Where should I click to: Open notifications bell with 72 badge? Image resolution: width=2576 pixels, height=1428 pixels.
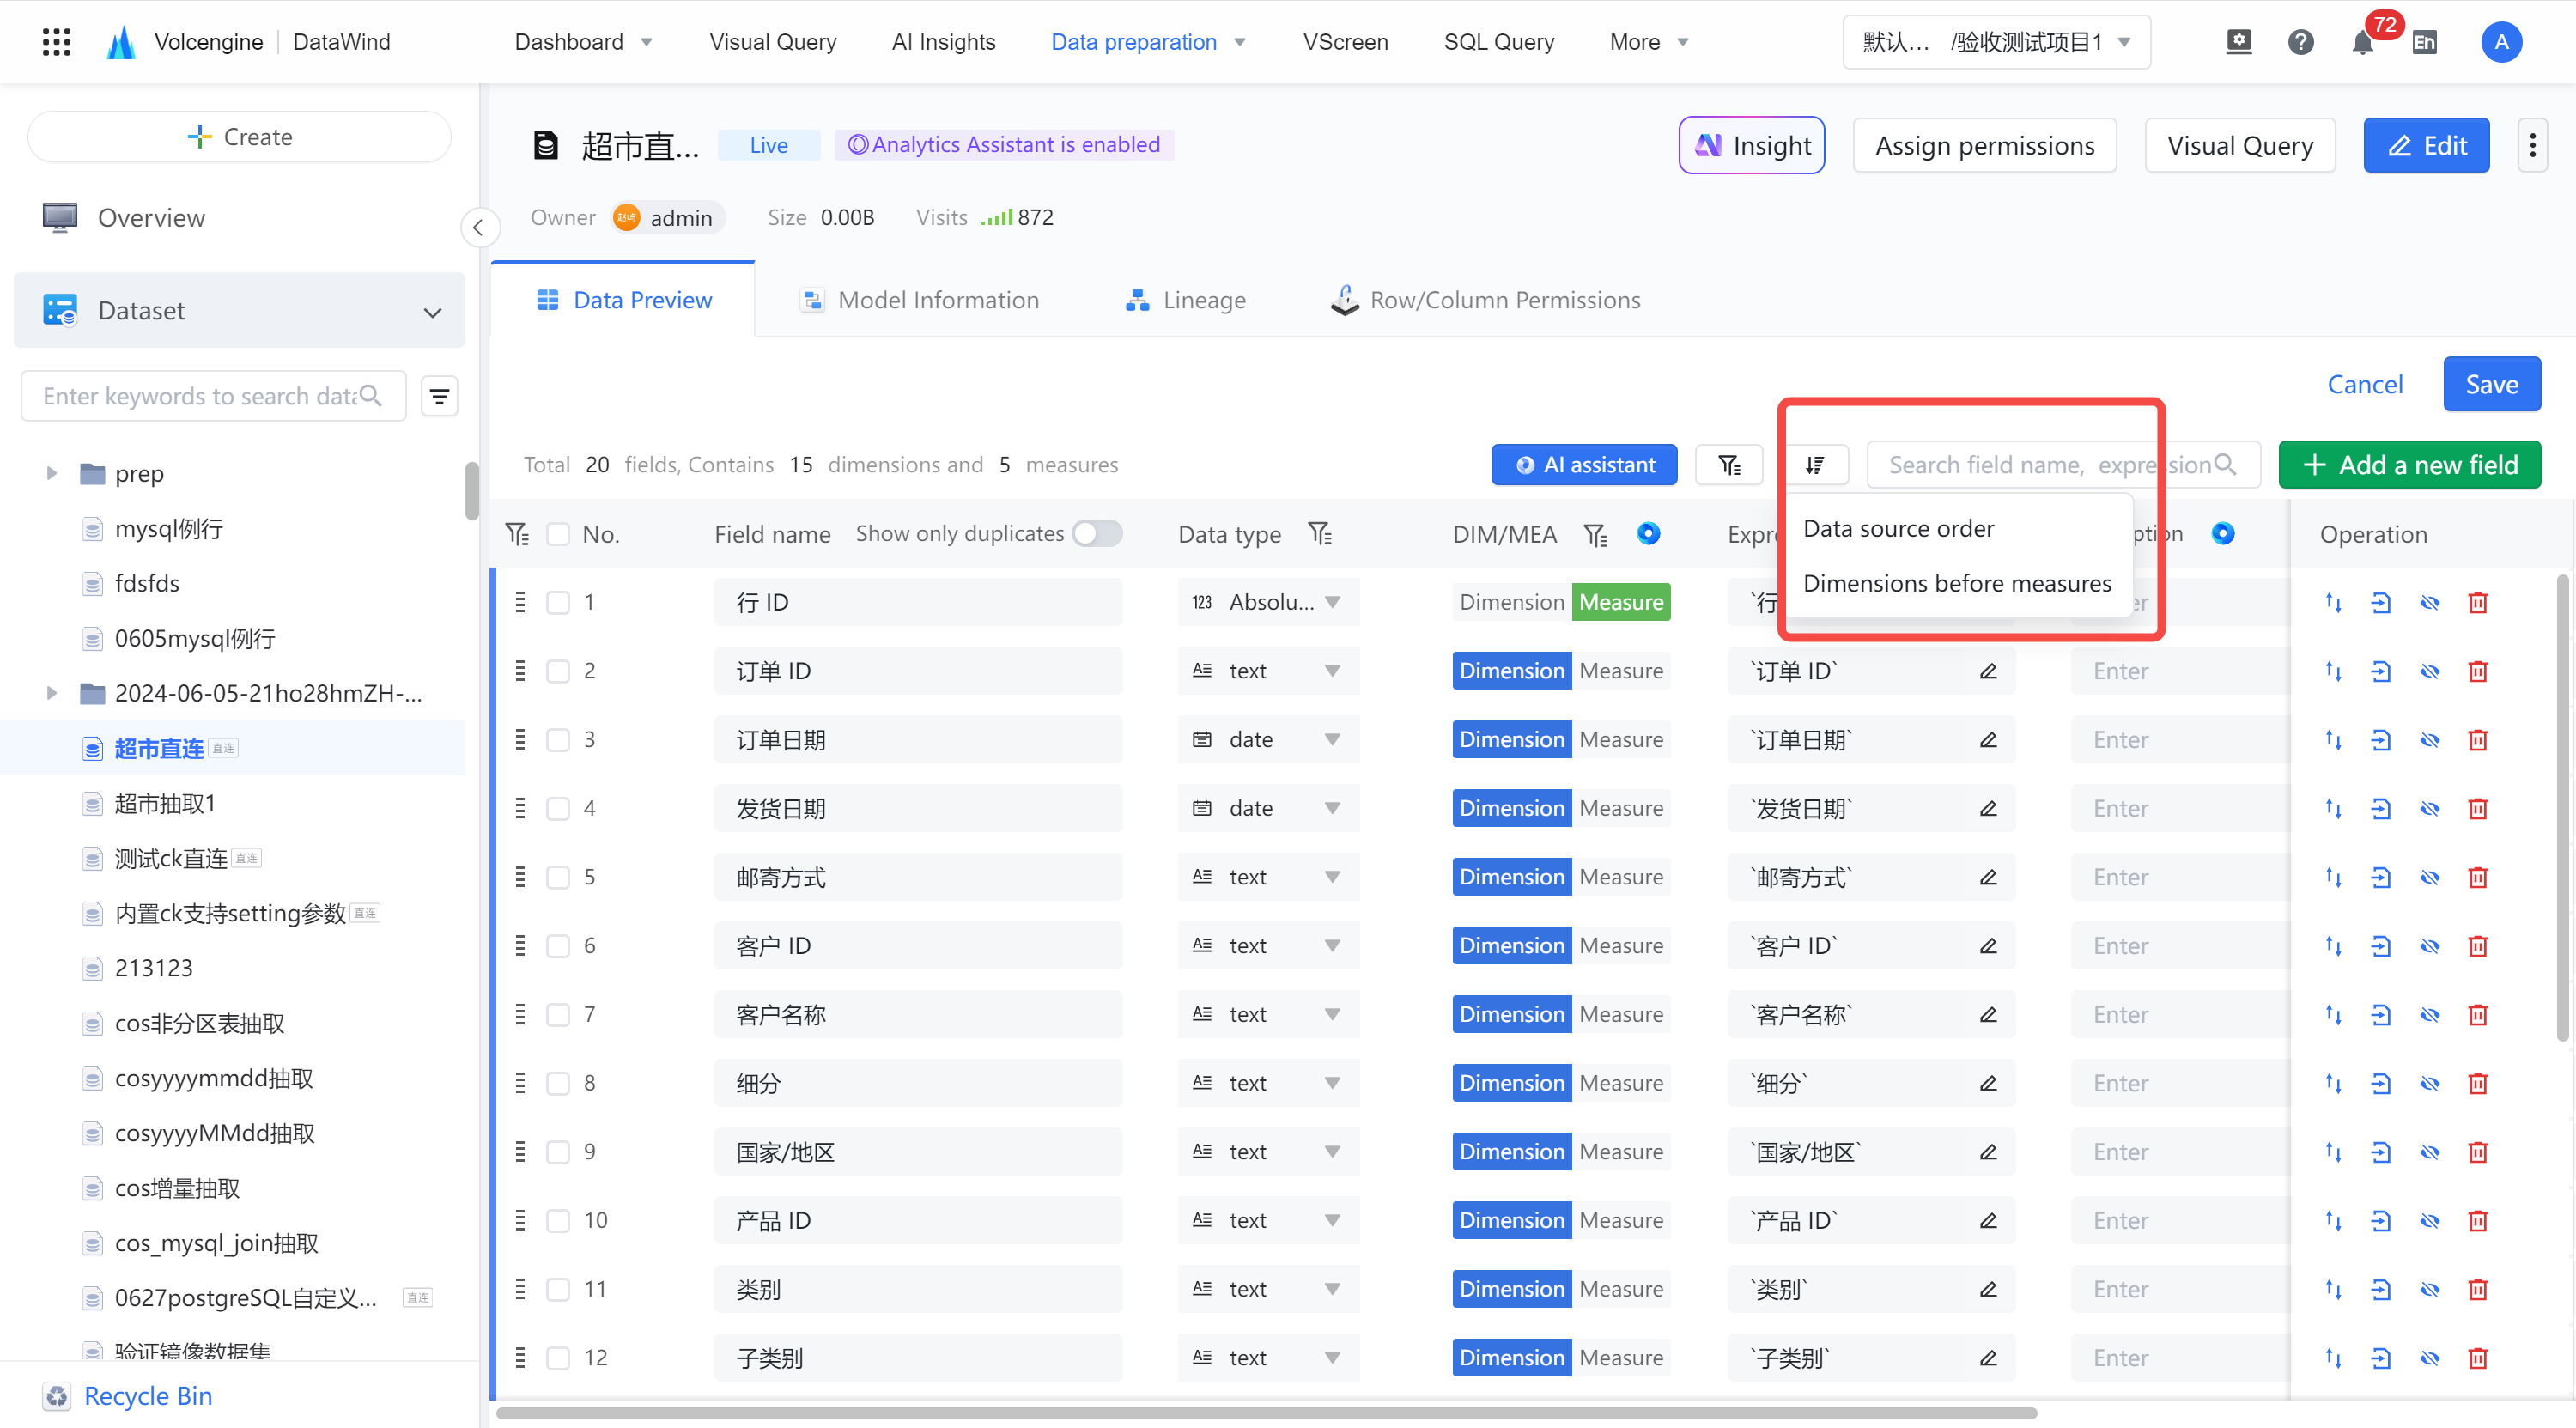coord(2362,42)
